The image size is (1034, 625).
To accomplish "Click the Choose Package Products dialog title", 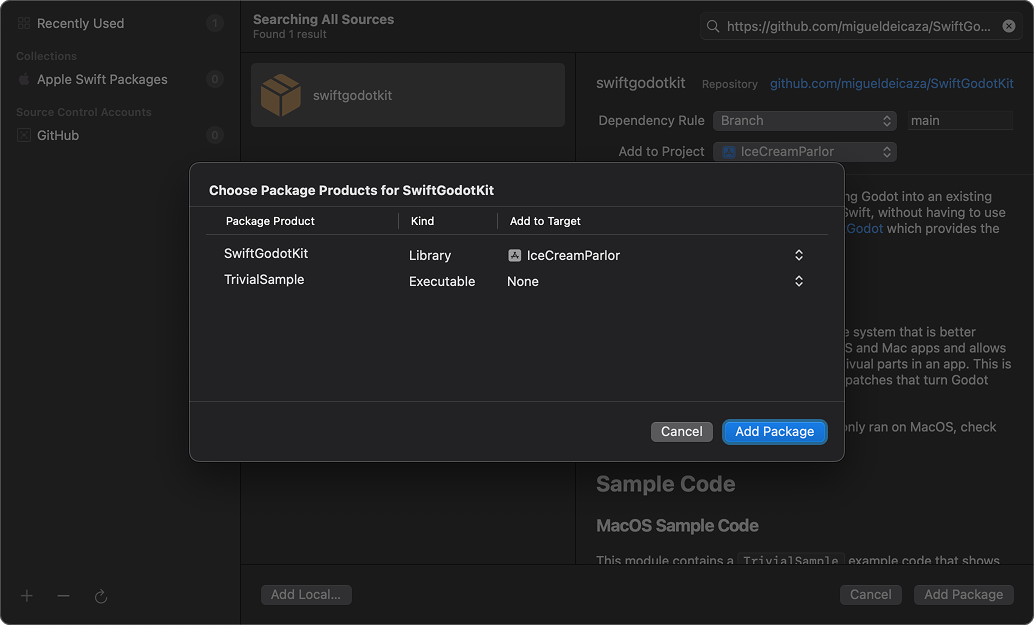I will [x=351, y=191].
